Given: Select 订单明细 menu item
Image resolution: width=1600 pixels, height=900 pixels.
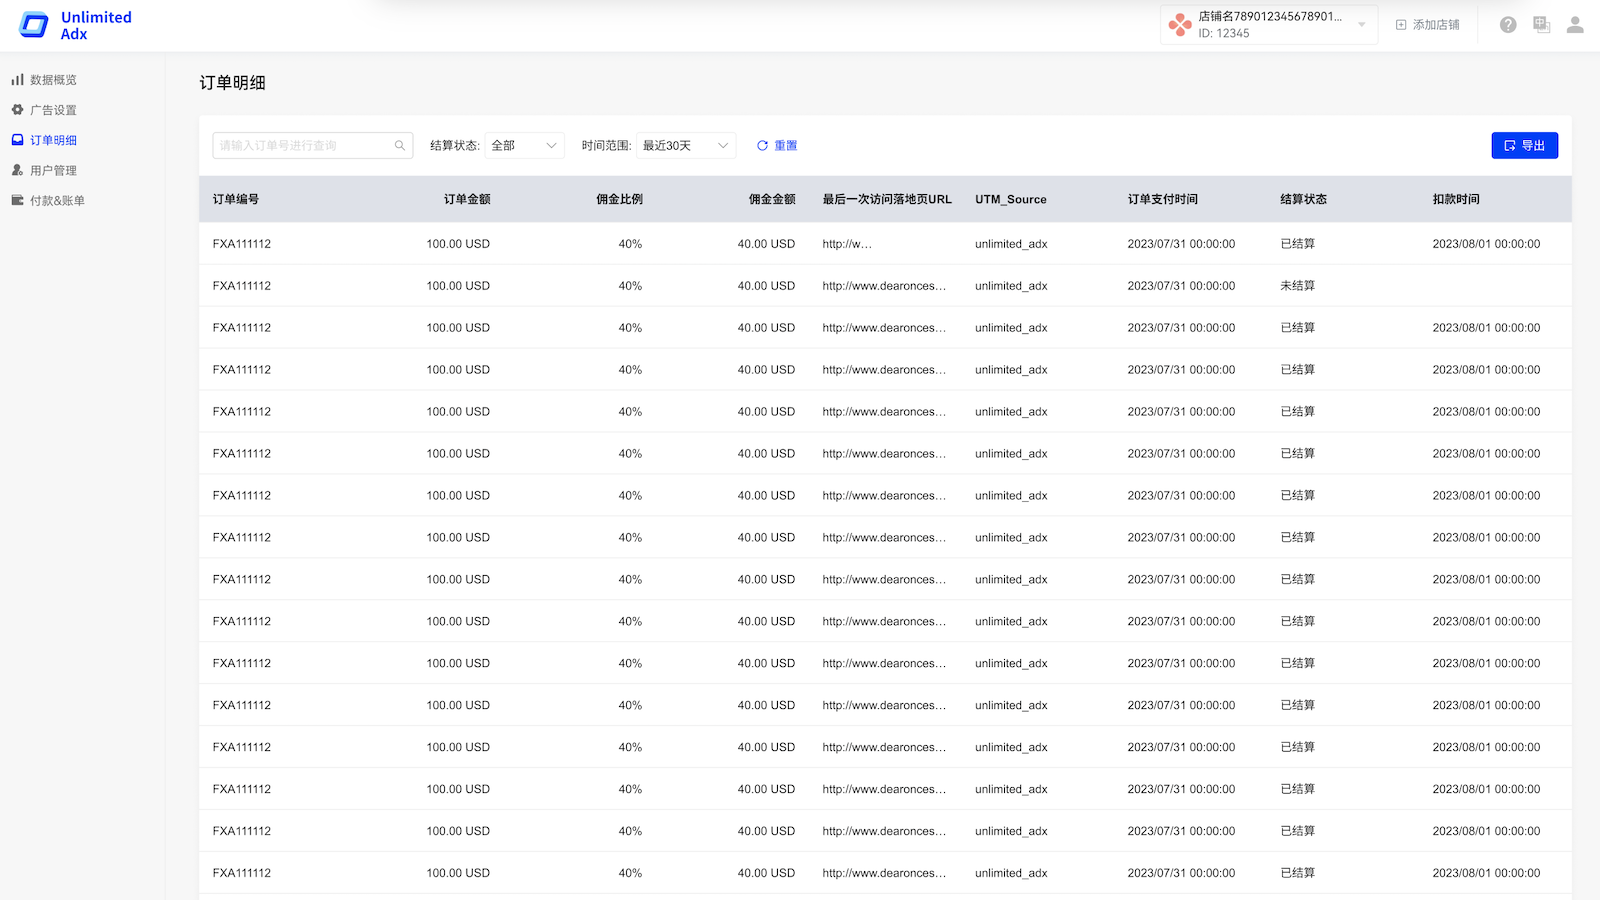Looking at the screenshot, I should tap(53, 140).
